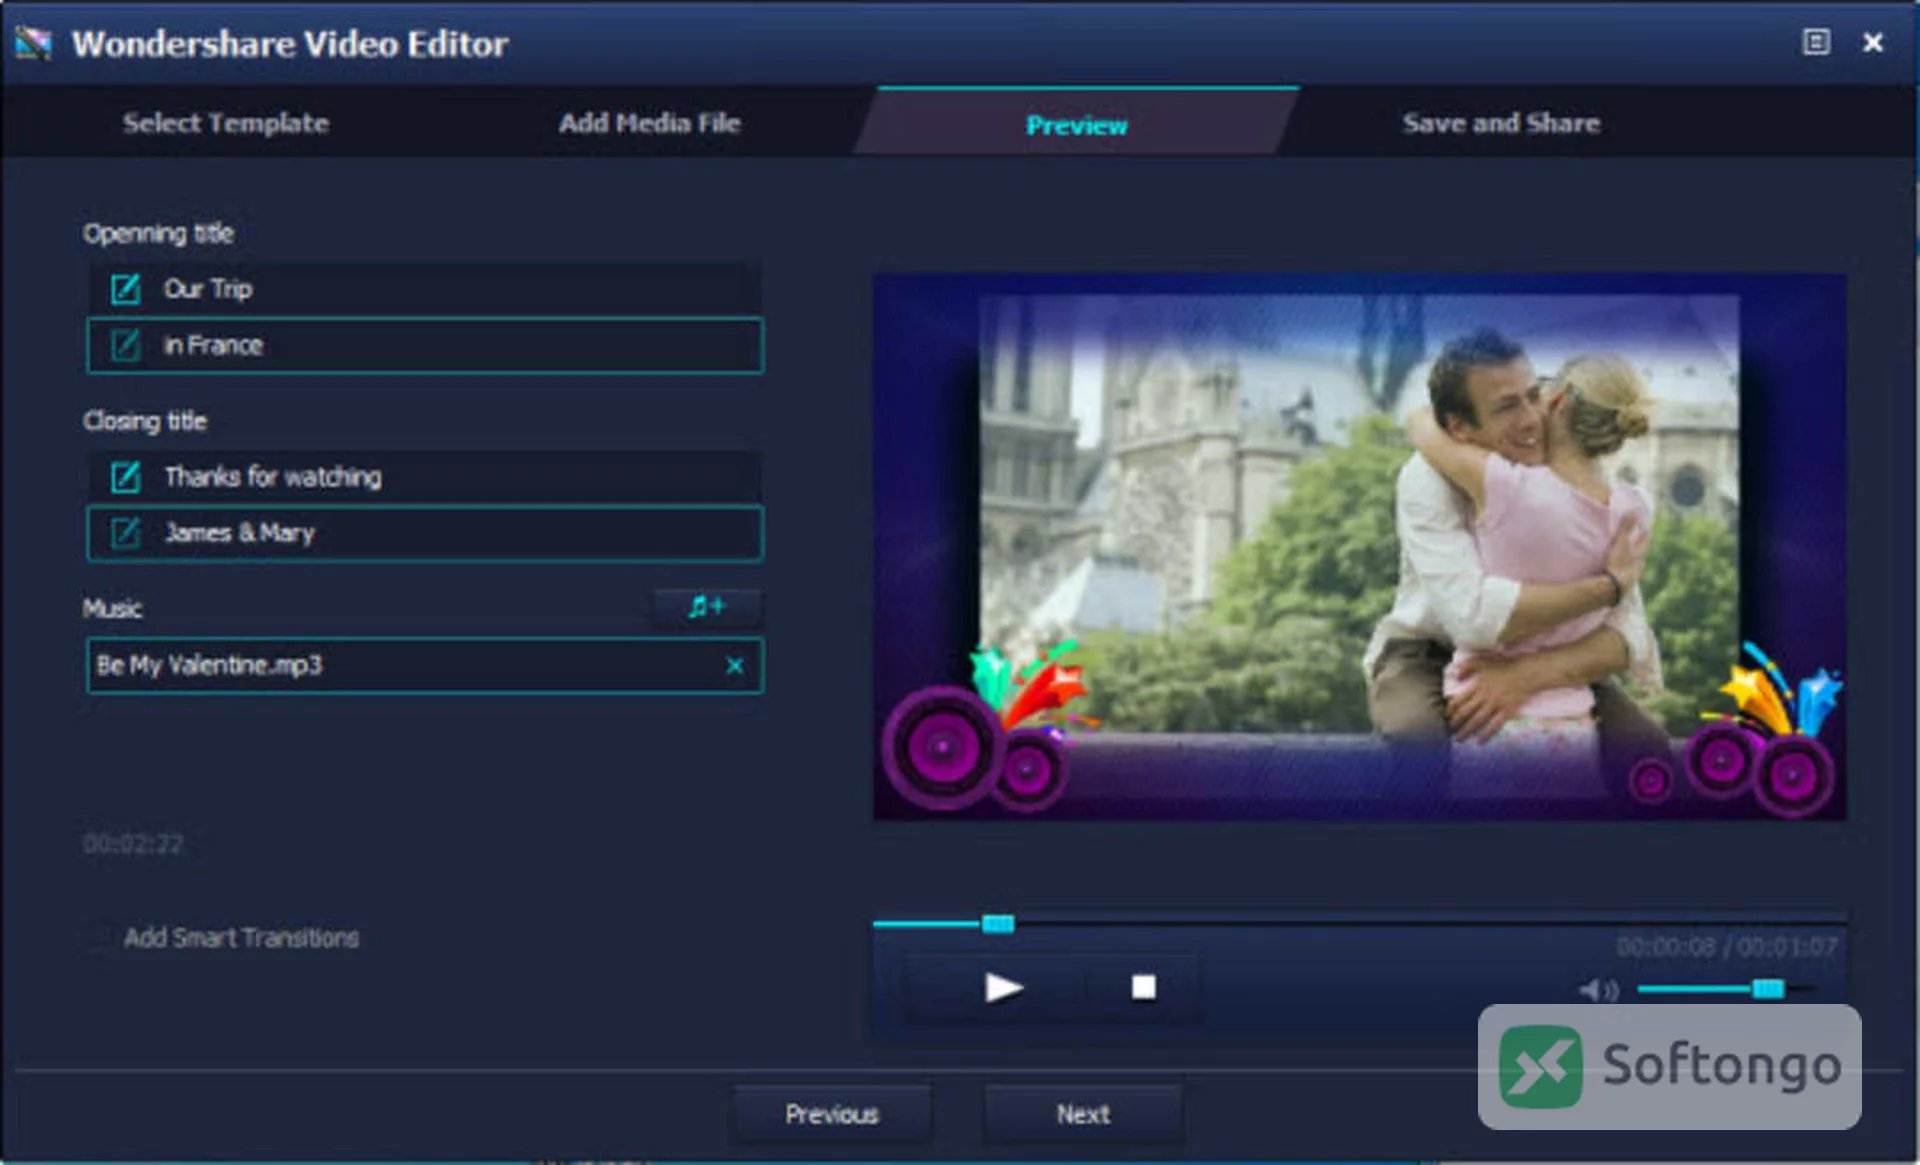Screen dimensions: 1920x1165
Task: Click the volume slider handle
Action: (1768, 989)
